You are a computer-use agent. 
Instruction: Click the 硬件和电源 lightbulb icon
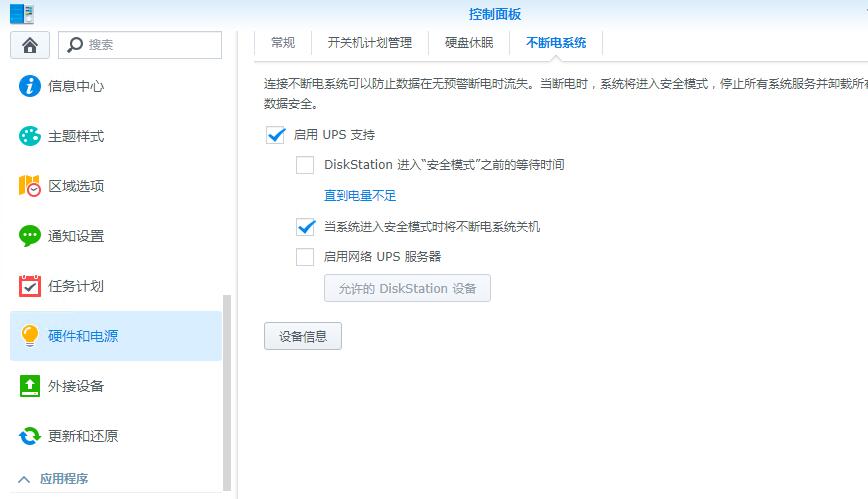coord(30,336)
